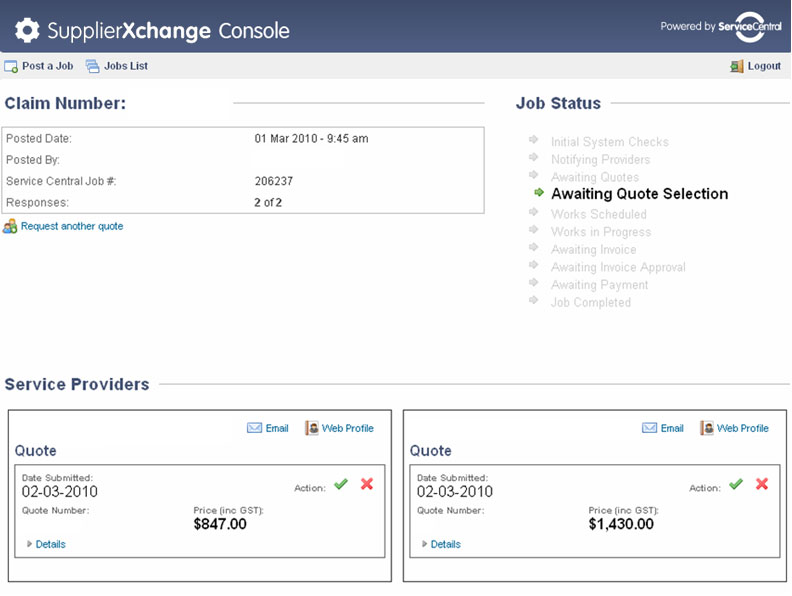The height and width of the screenshot is (596, 792).
Task: Click the job number 206237
Action: click(x=273, y=181)
